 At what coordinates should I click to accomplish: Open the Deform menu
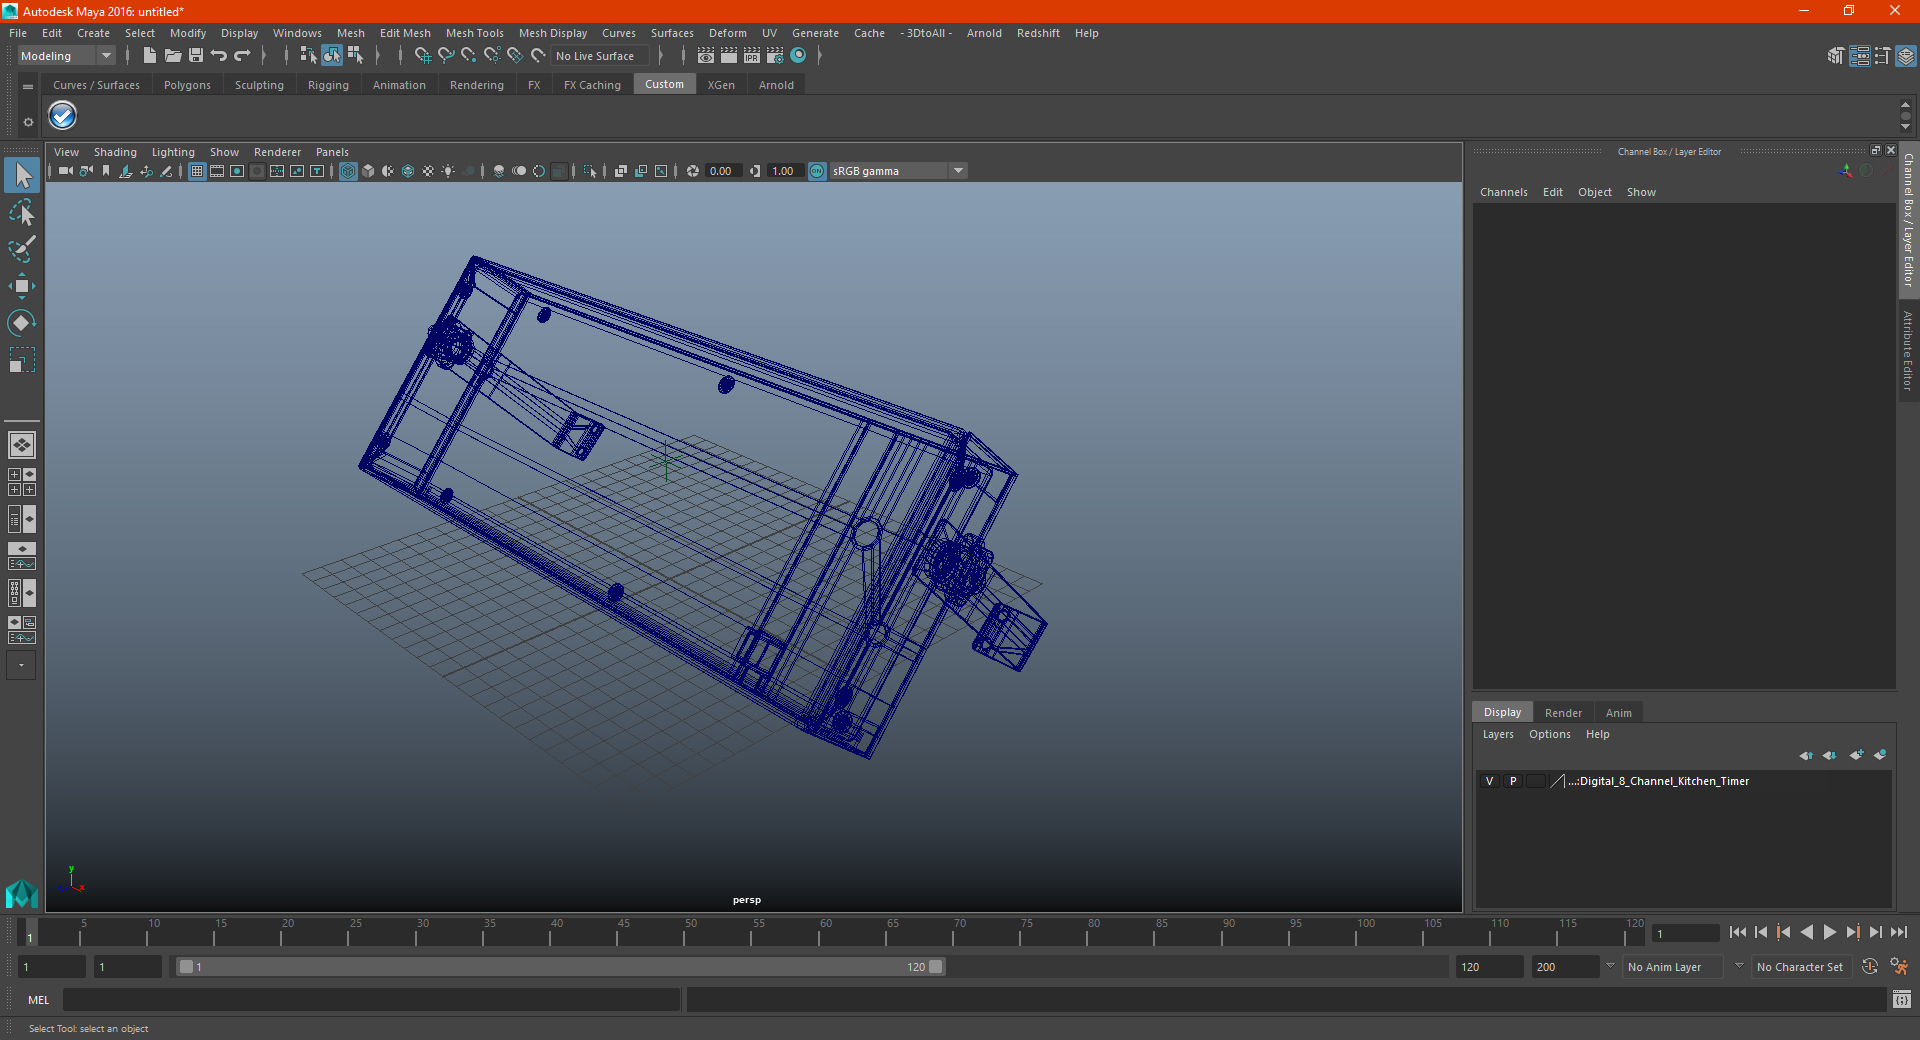coord(727,33)
